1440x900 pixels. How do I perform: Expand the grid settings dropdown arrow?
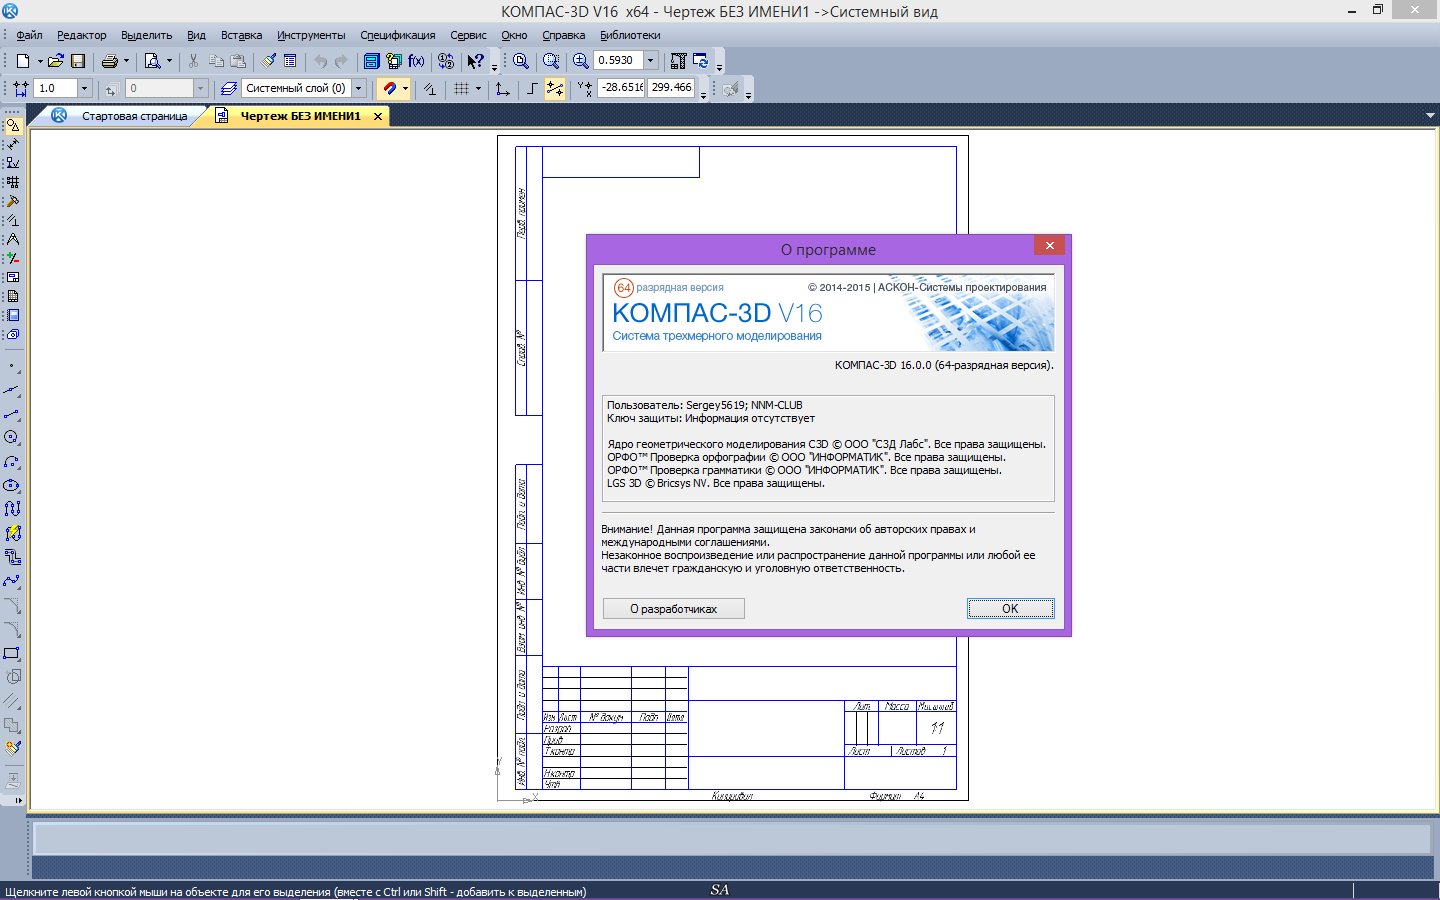tap(478, 88)
